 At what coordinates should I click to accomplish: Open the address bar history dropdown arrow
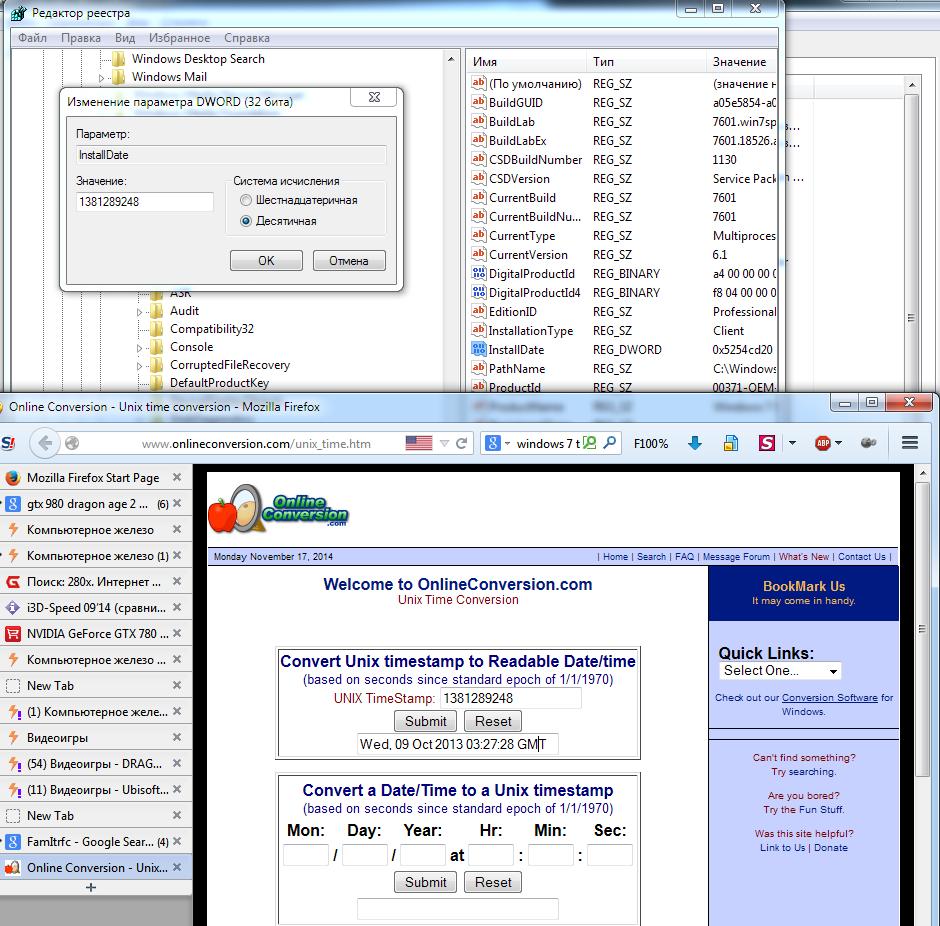(x=444, y=444)
